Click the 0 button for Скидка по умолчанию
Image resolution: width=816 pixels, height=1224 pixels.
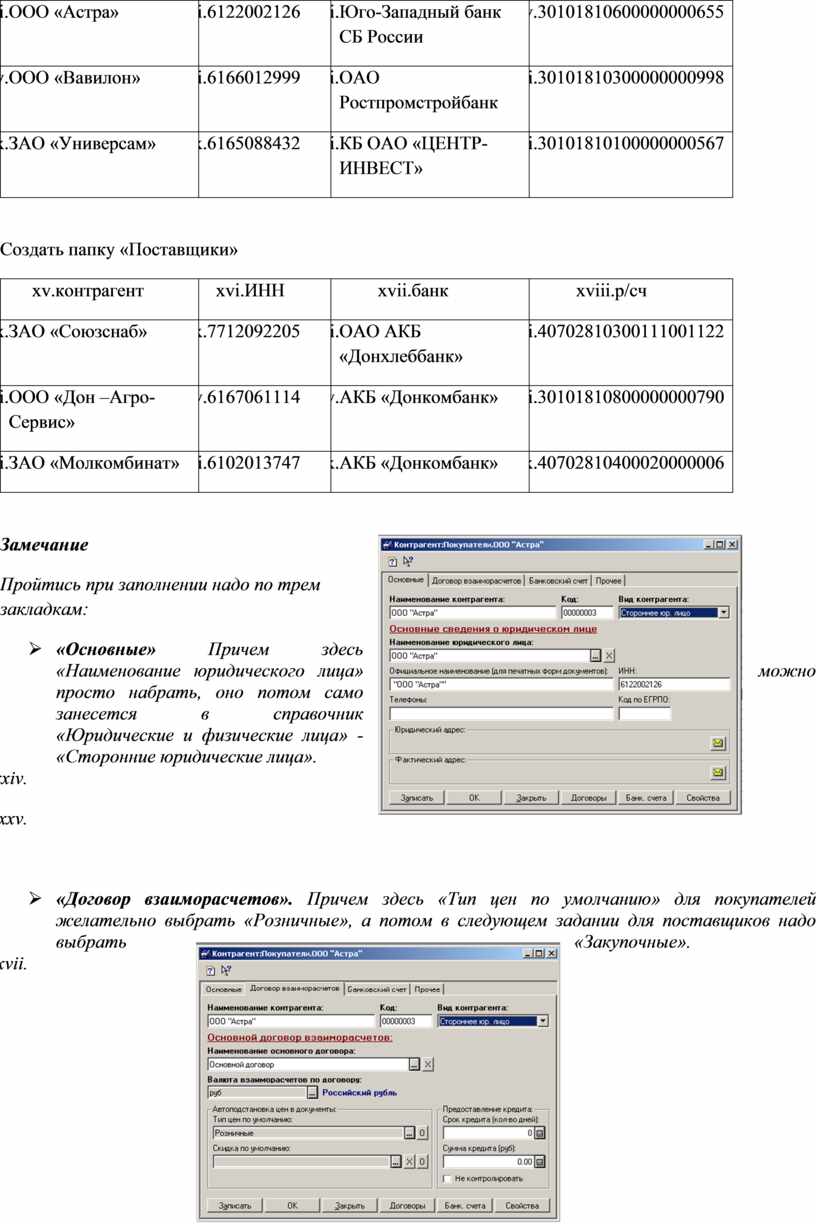(422, 1162)
